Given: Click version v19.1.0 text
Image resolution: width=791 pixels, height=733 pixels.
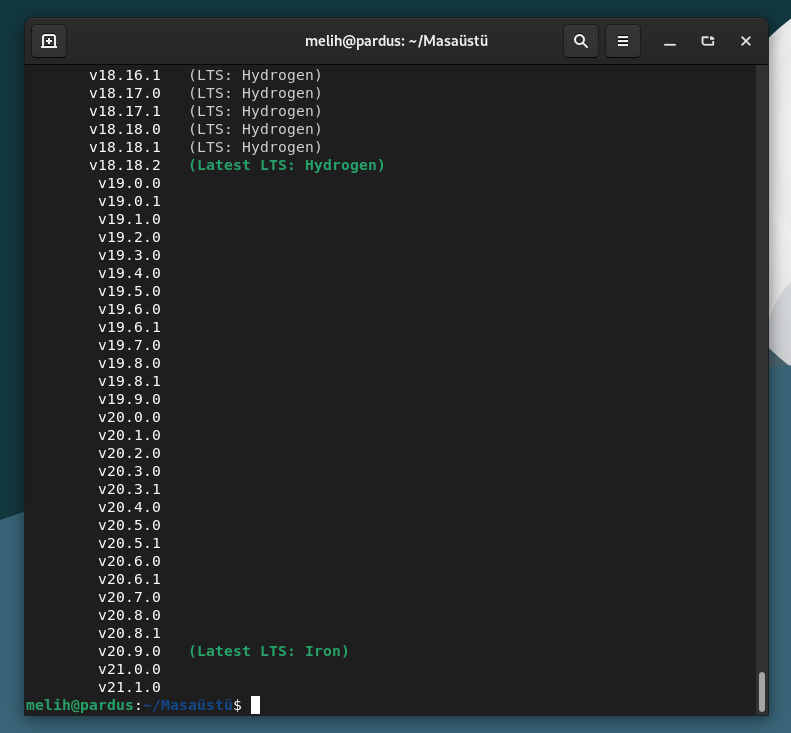Looking at the screenshot, I should [130, 219].
